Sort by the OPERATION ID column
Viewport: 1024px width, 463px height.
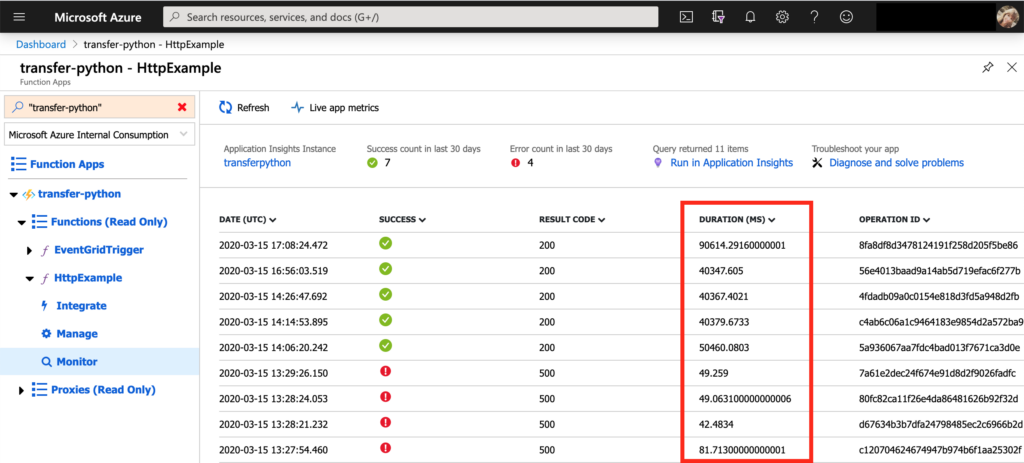[x=895, y=219]
